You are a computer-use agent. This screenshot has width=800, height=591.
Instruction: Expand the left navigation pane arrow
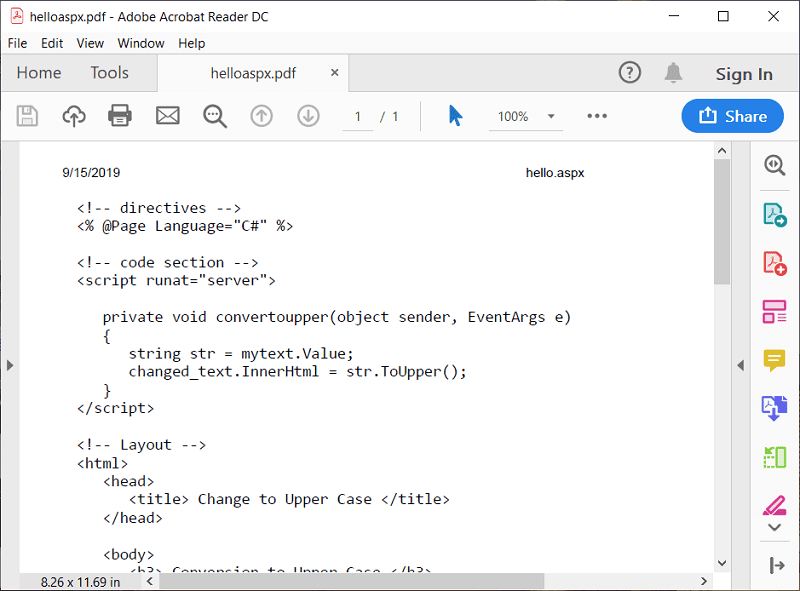click(10, 365)
